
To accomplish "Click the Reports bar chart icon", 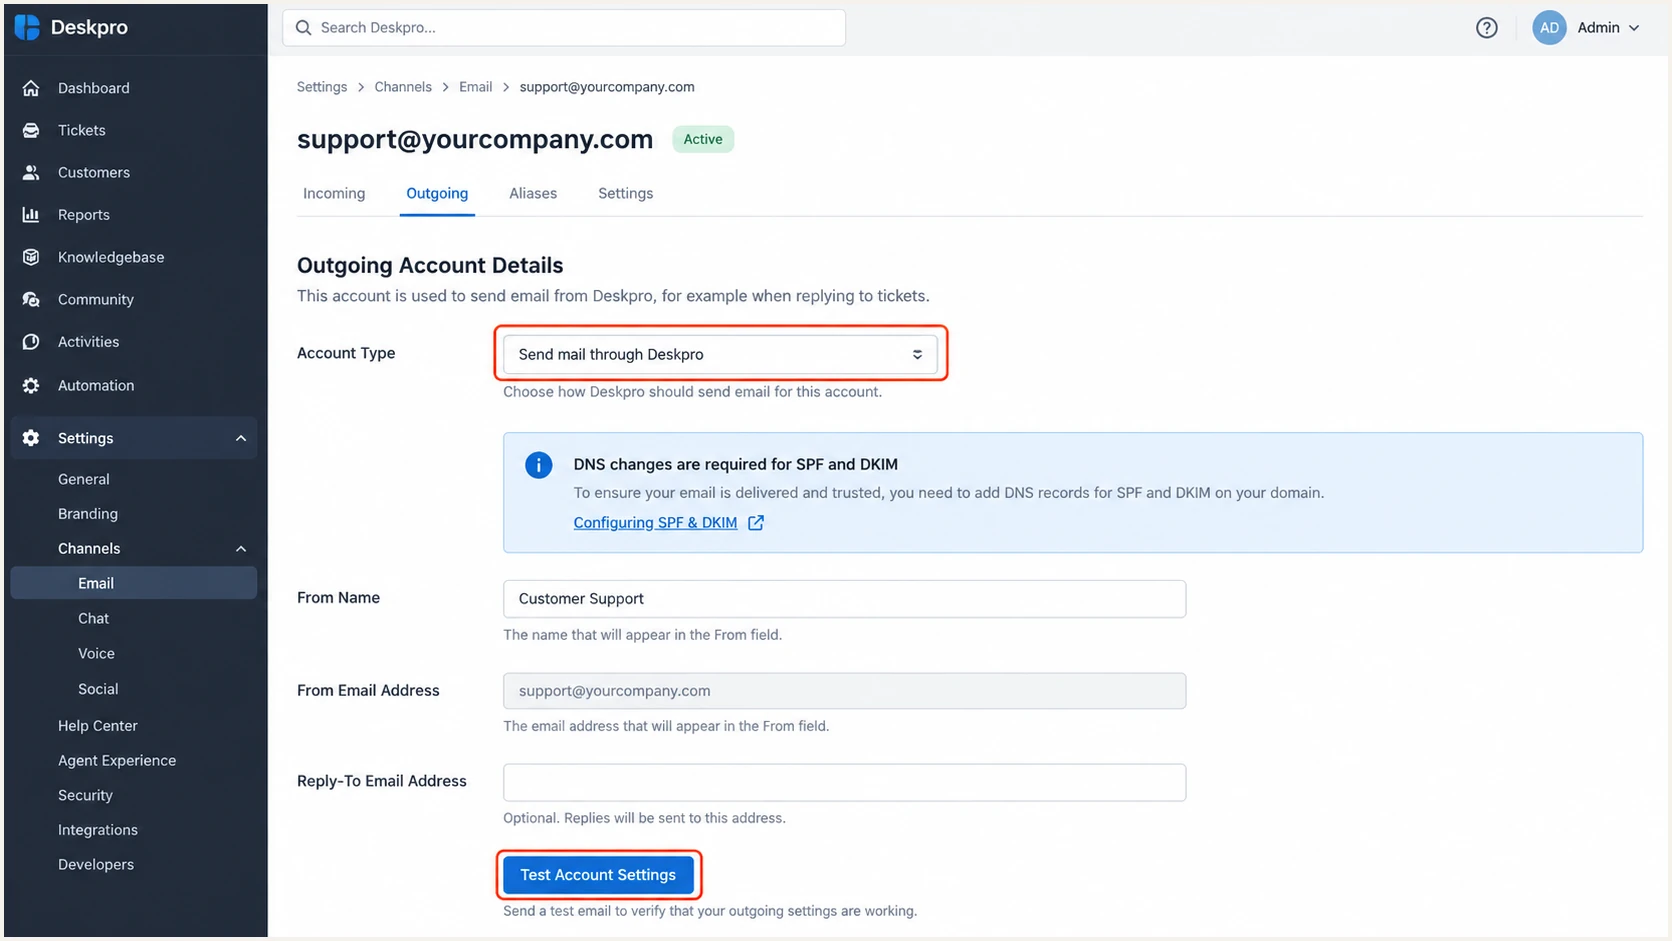I will [31, 215].
